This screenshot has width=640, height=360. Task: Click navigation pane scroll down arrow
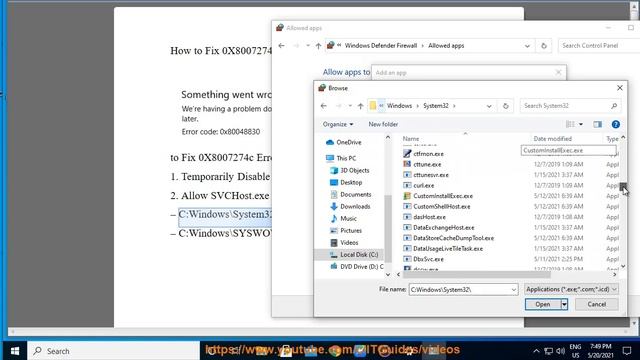click(x=388, y=274)
